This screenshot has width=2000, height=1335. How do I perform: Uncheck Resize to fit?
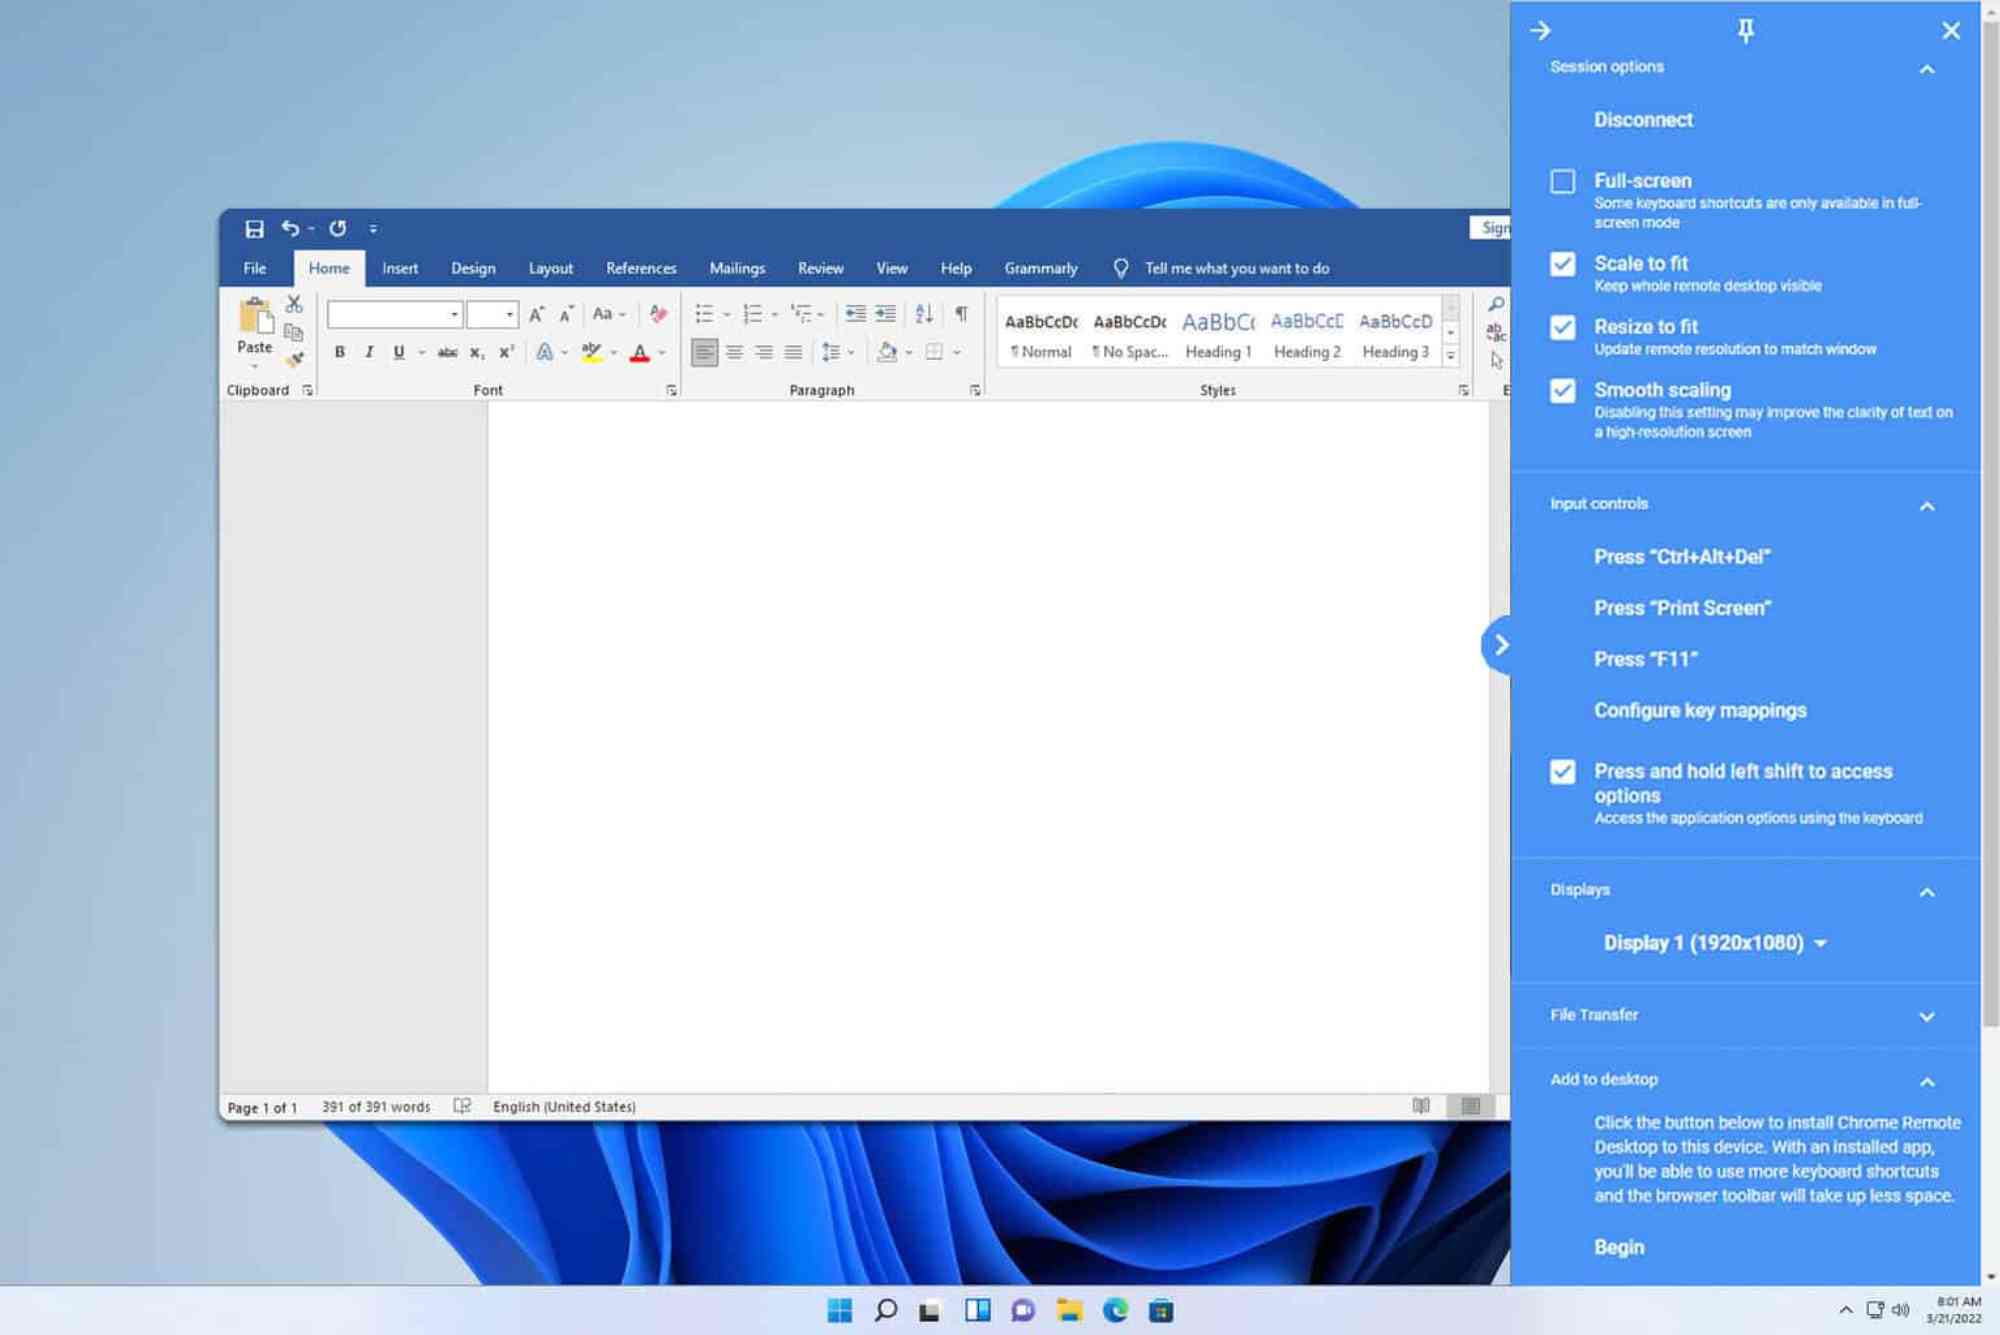click(1562, 327)
